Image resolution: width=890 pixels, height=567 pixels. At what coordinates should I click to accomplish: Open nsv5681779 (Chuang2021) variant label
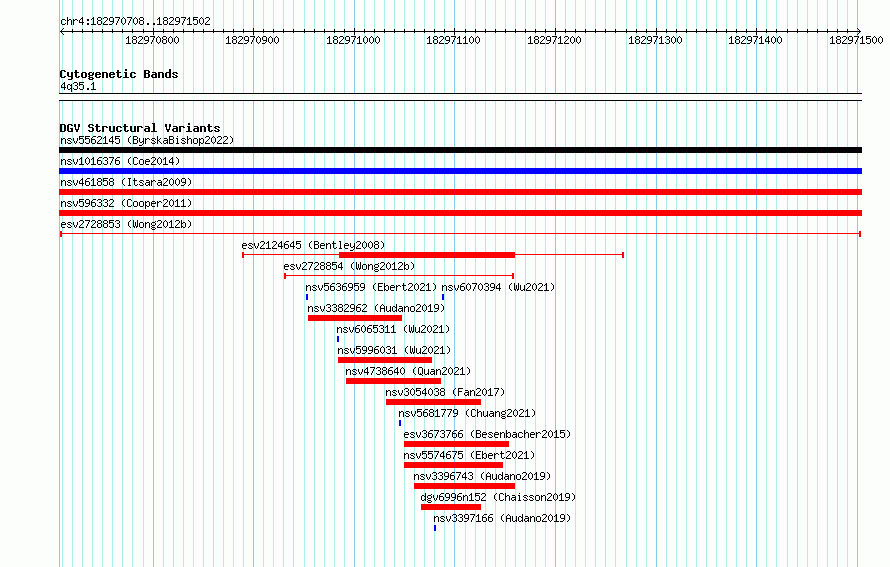coord(467,413)
